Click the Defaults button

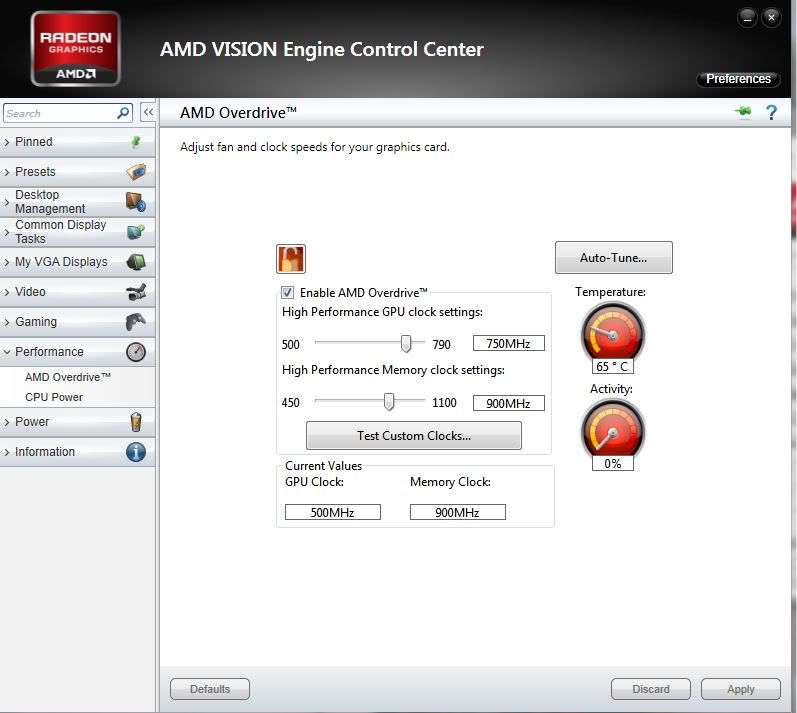point(210,689)
